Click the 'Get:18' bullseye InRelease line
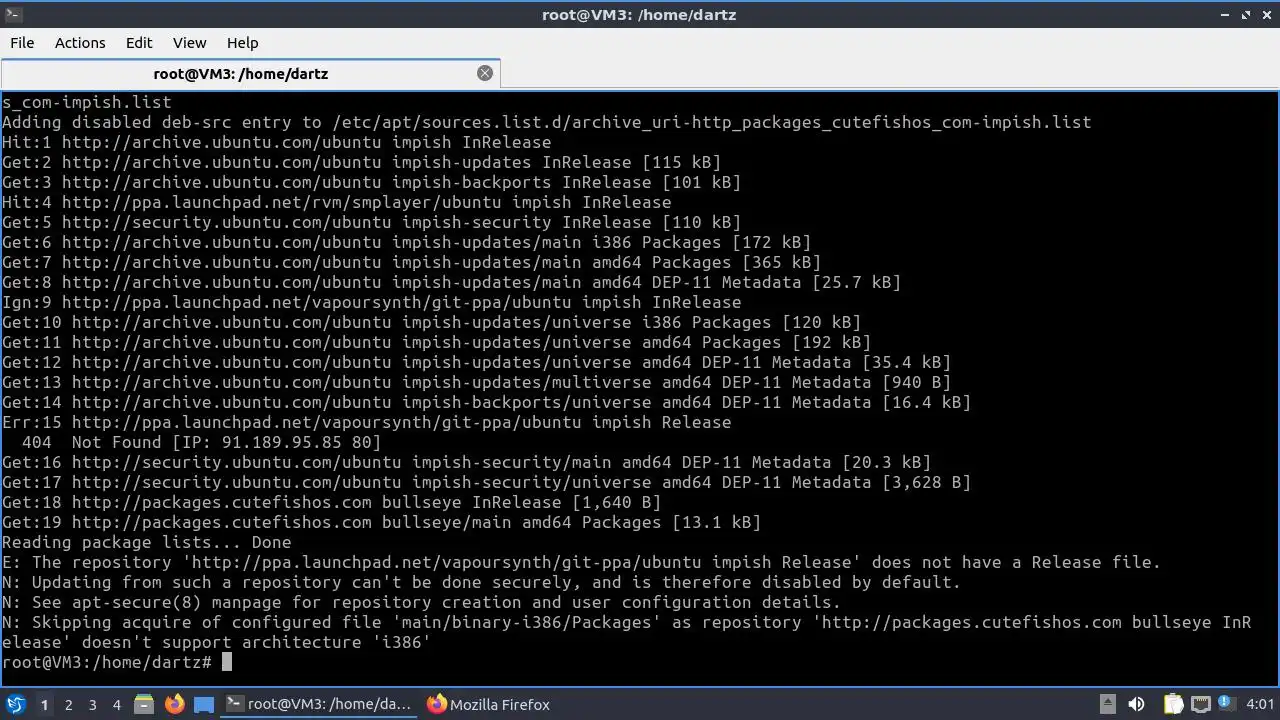The height and width of the screenshot is (720, 1280). 331,502
